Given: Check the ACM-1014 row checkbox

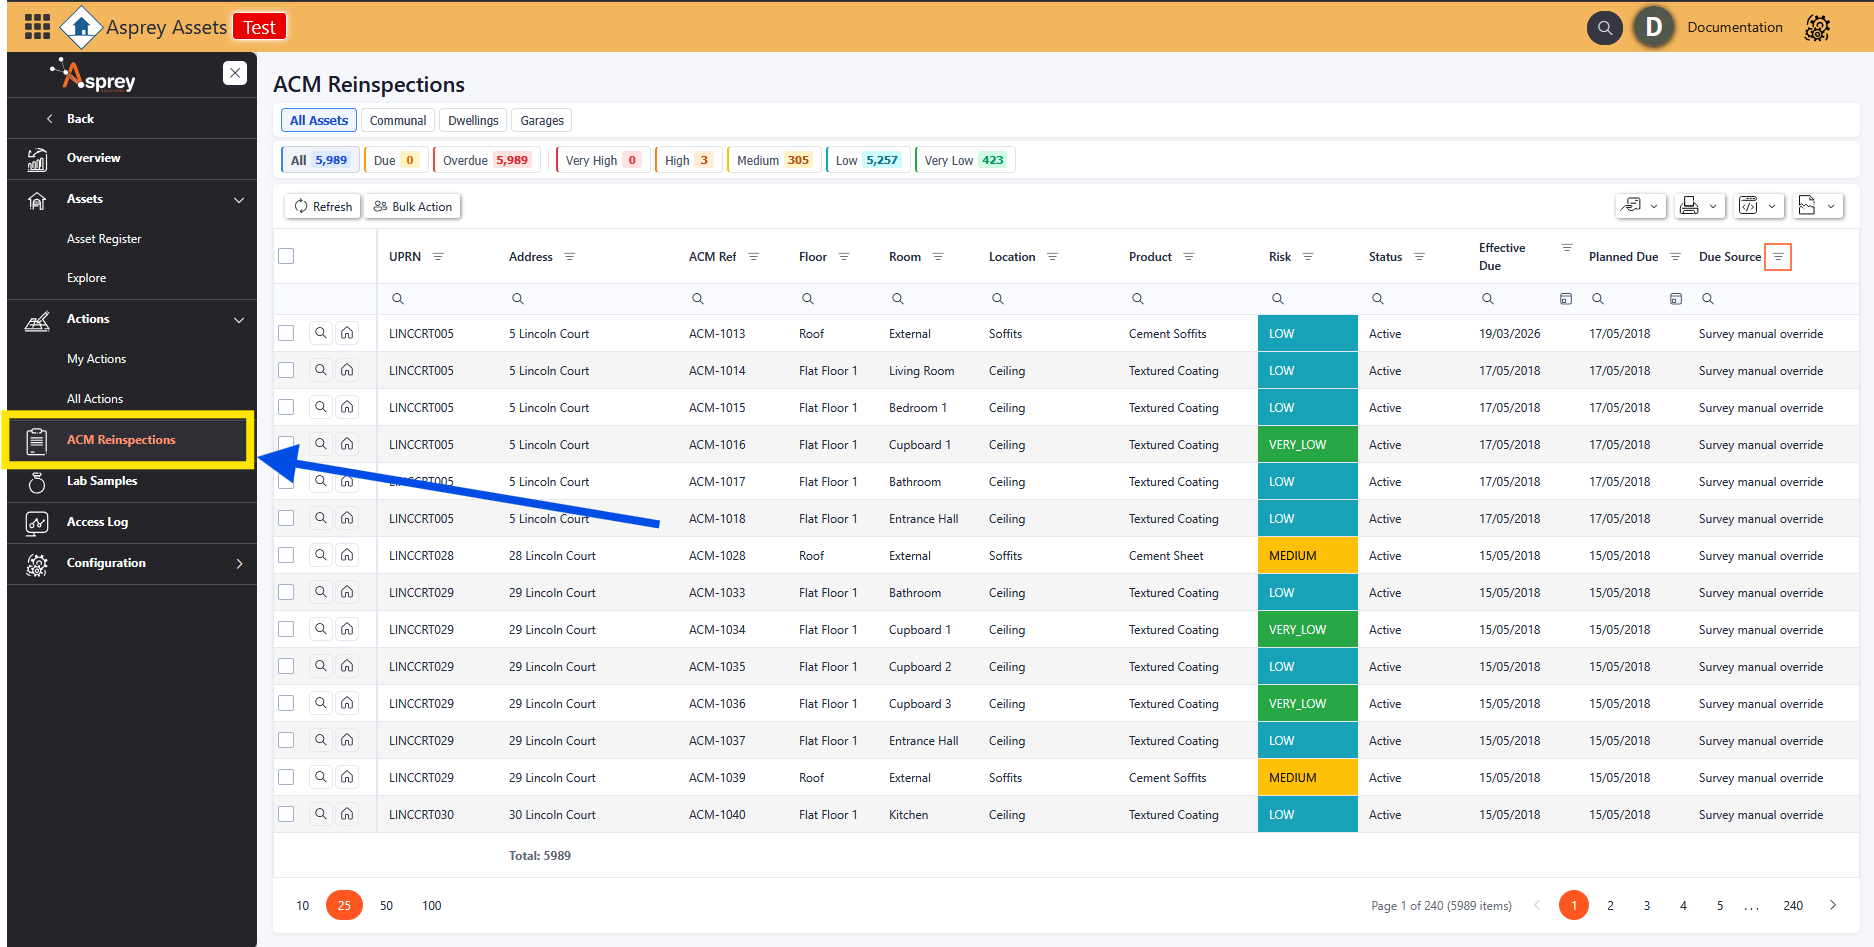Looking at the screenshot, I should tap(286, 370).
